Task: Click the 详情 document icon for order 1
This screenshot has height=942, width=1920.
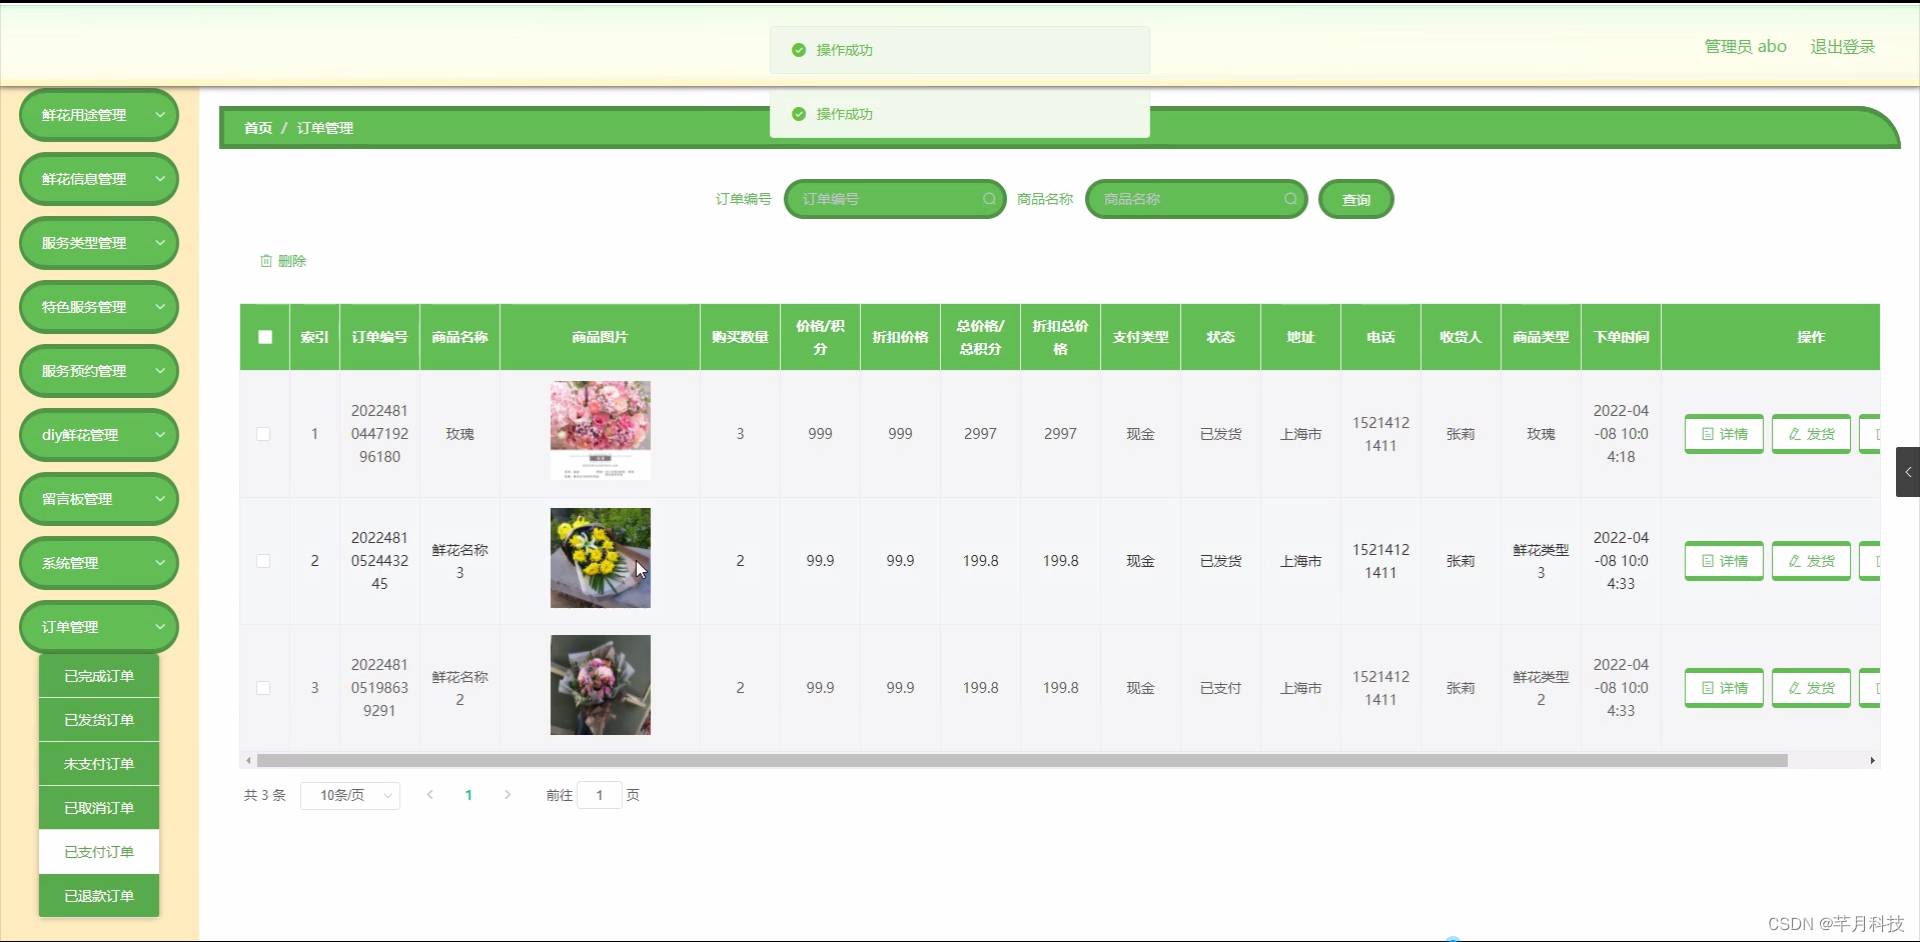Action: 1706,433
